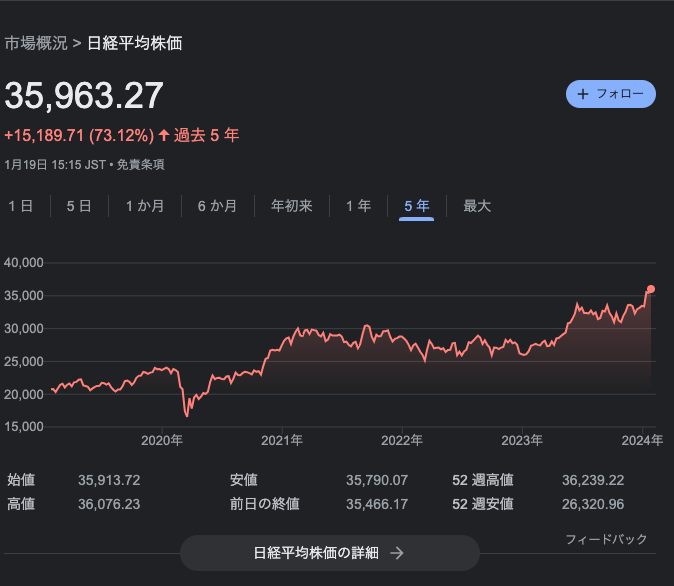Click the 2022年 axis label
The image size is (674, 586).
[401, 440]
